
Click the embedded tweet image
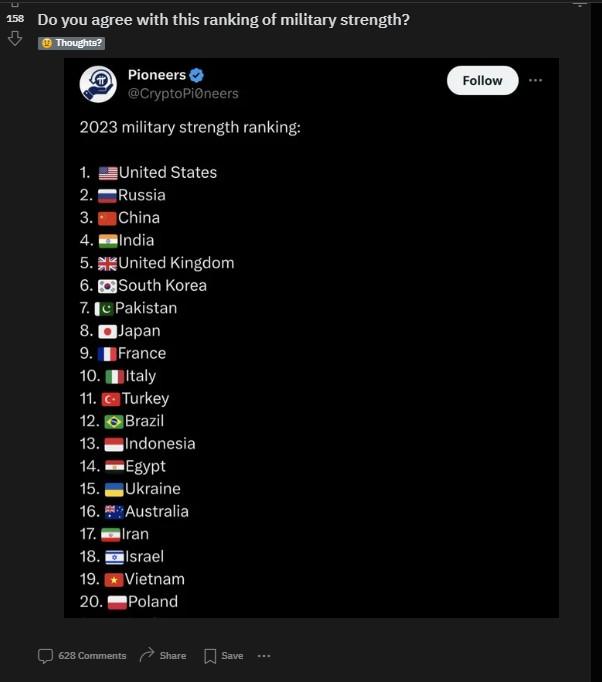click(311, 338)
